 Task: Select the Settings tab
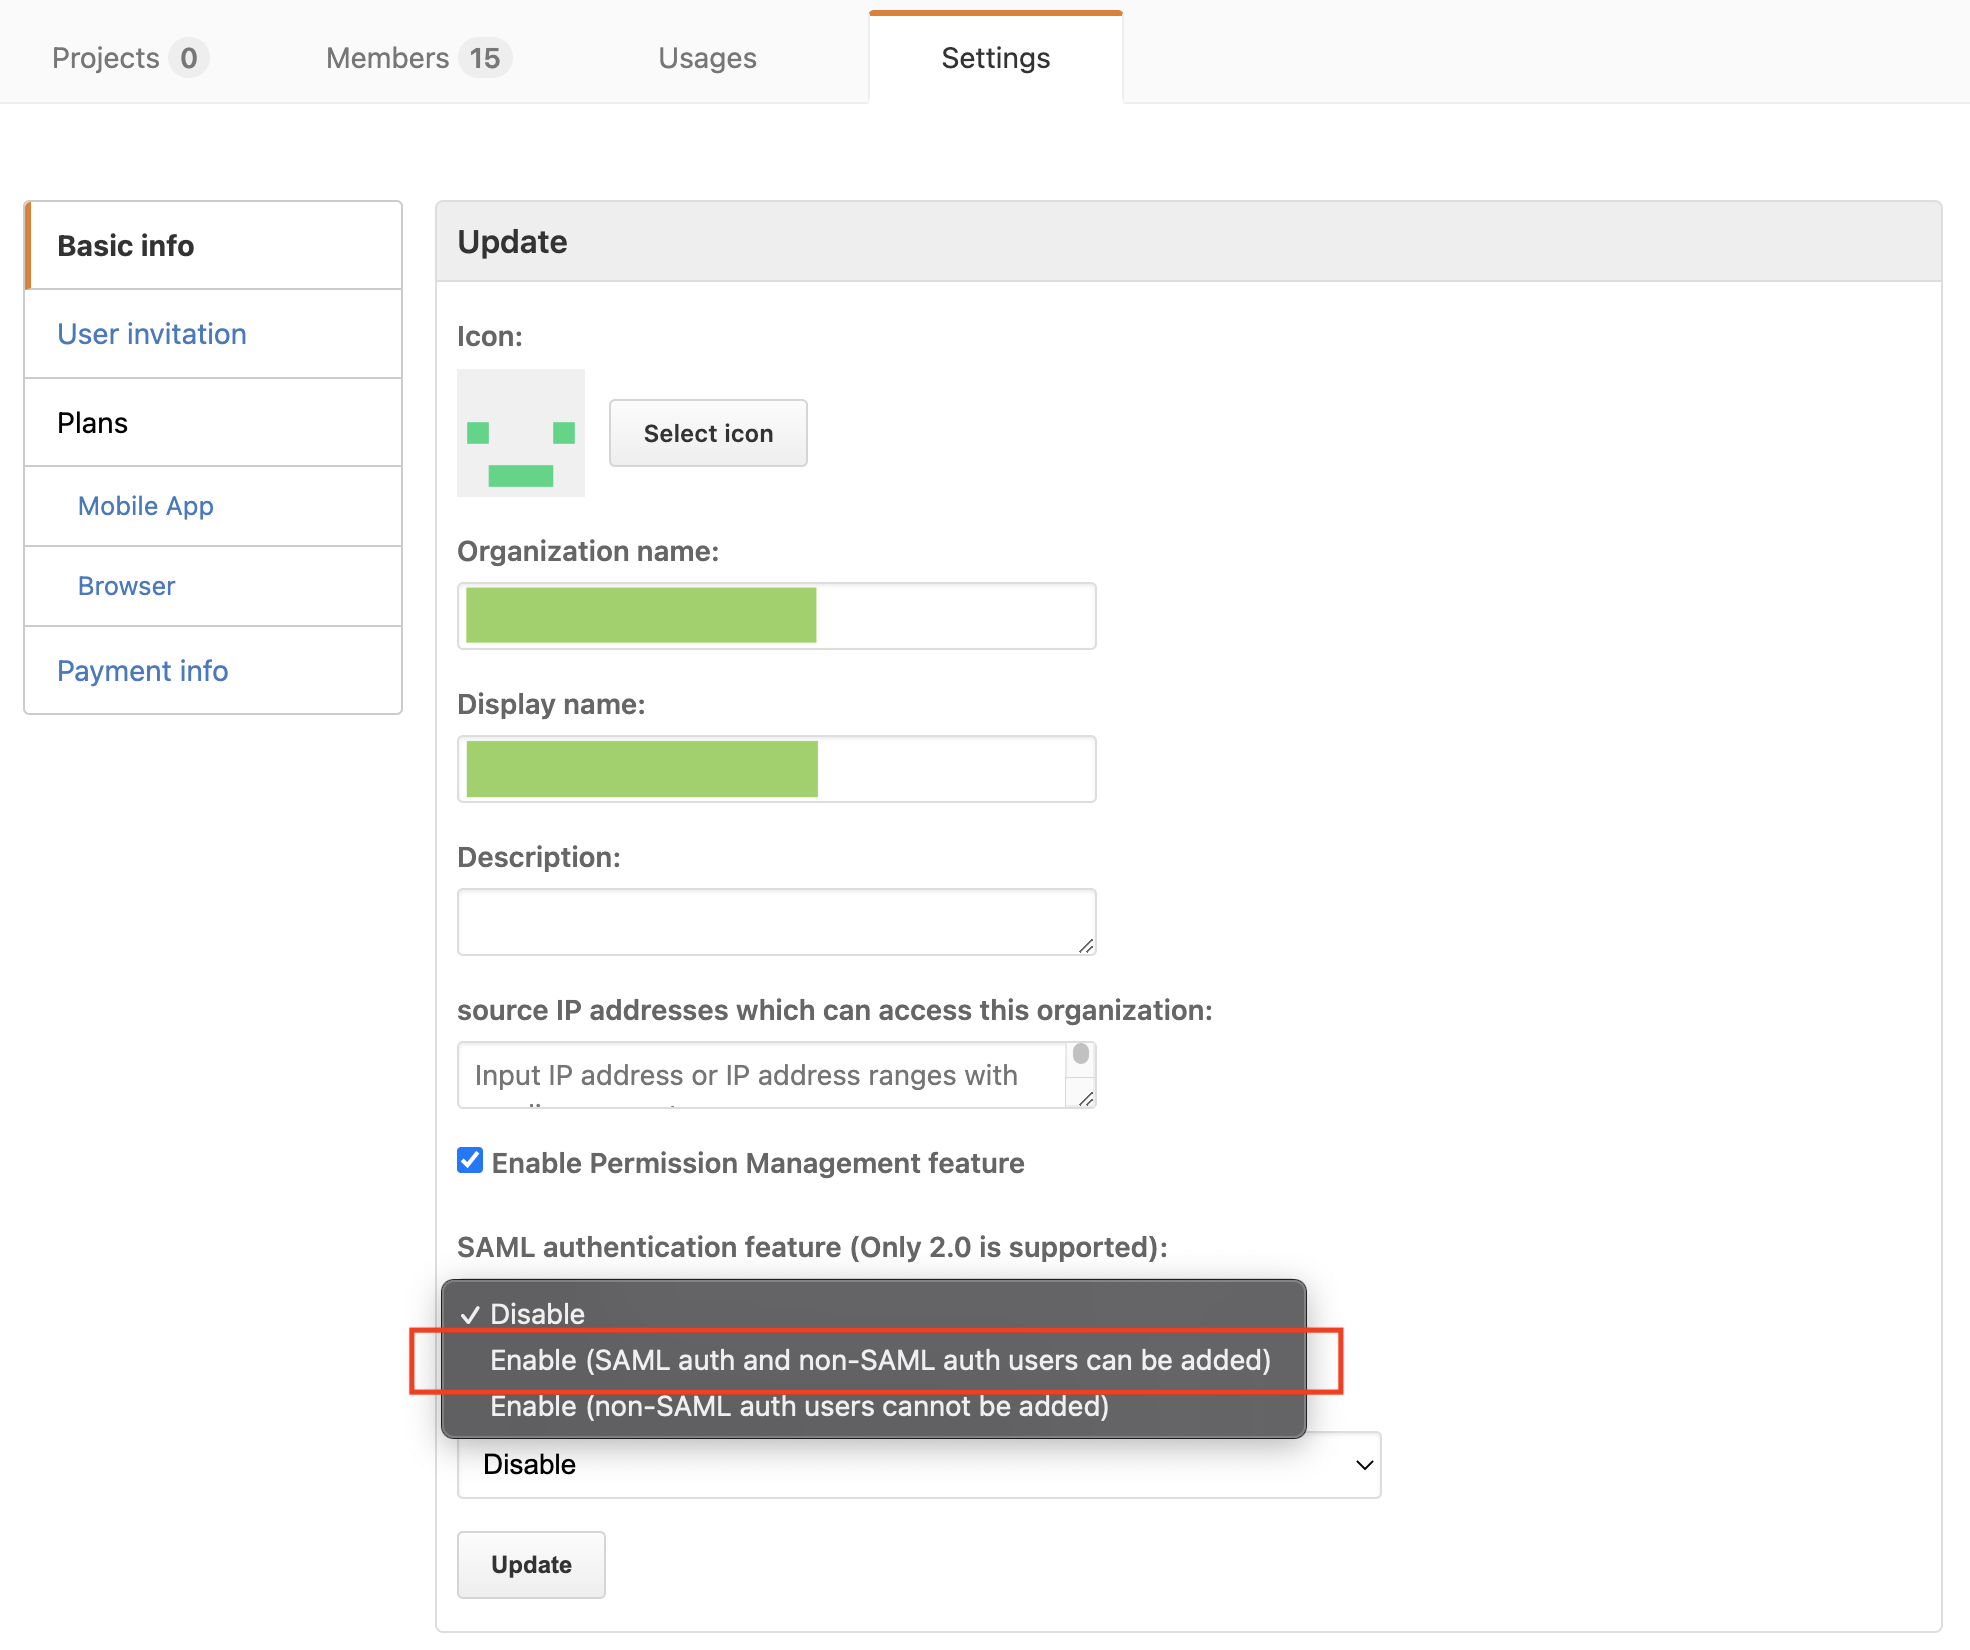(995, 58)
